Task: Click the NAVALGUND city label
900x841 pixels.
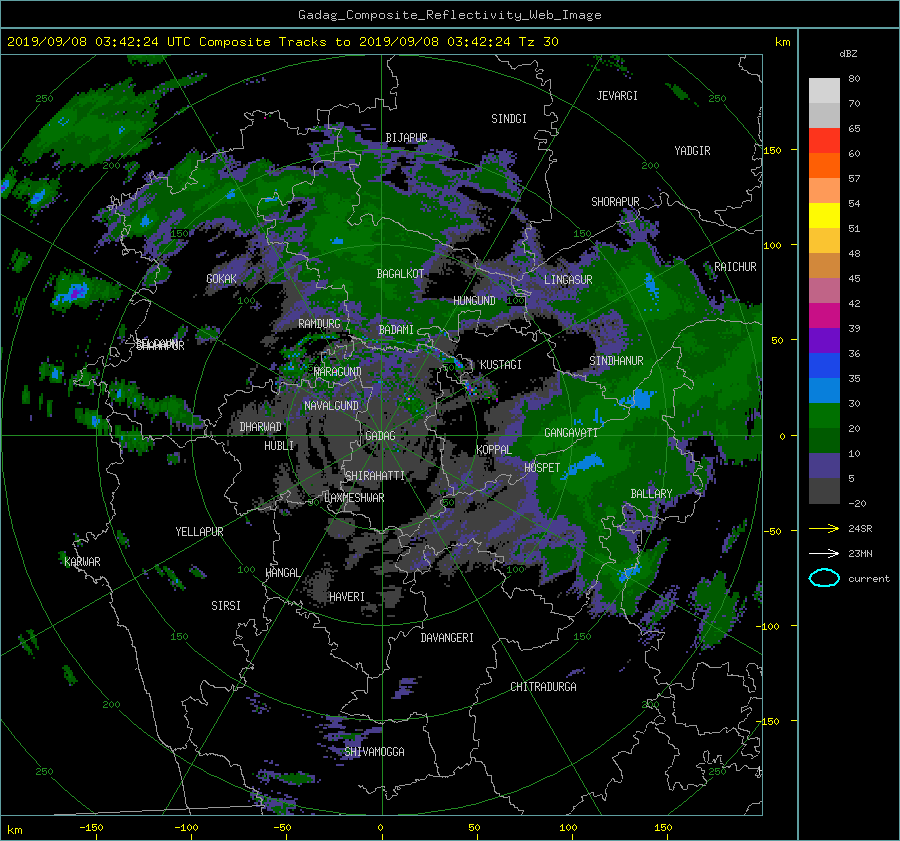Action: pyautogui.click(x=331, y=406)
